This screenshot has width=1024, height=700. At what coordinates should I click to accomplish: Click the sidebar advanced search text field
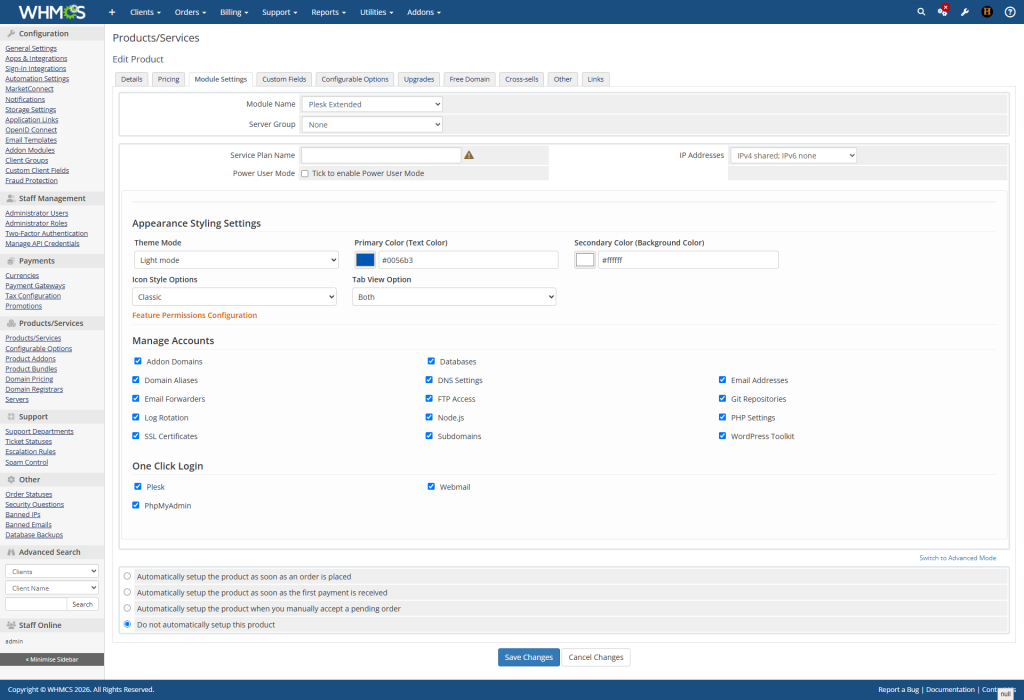tap(36, 604)
